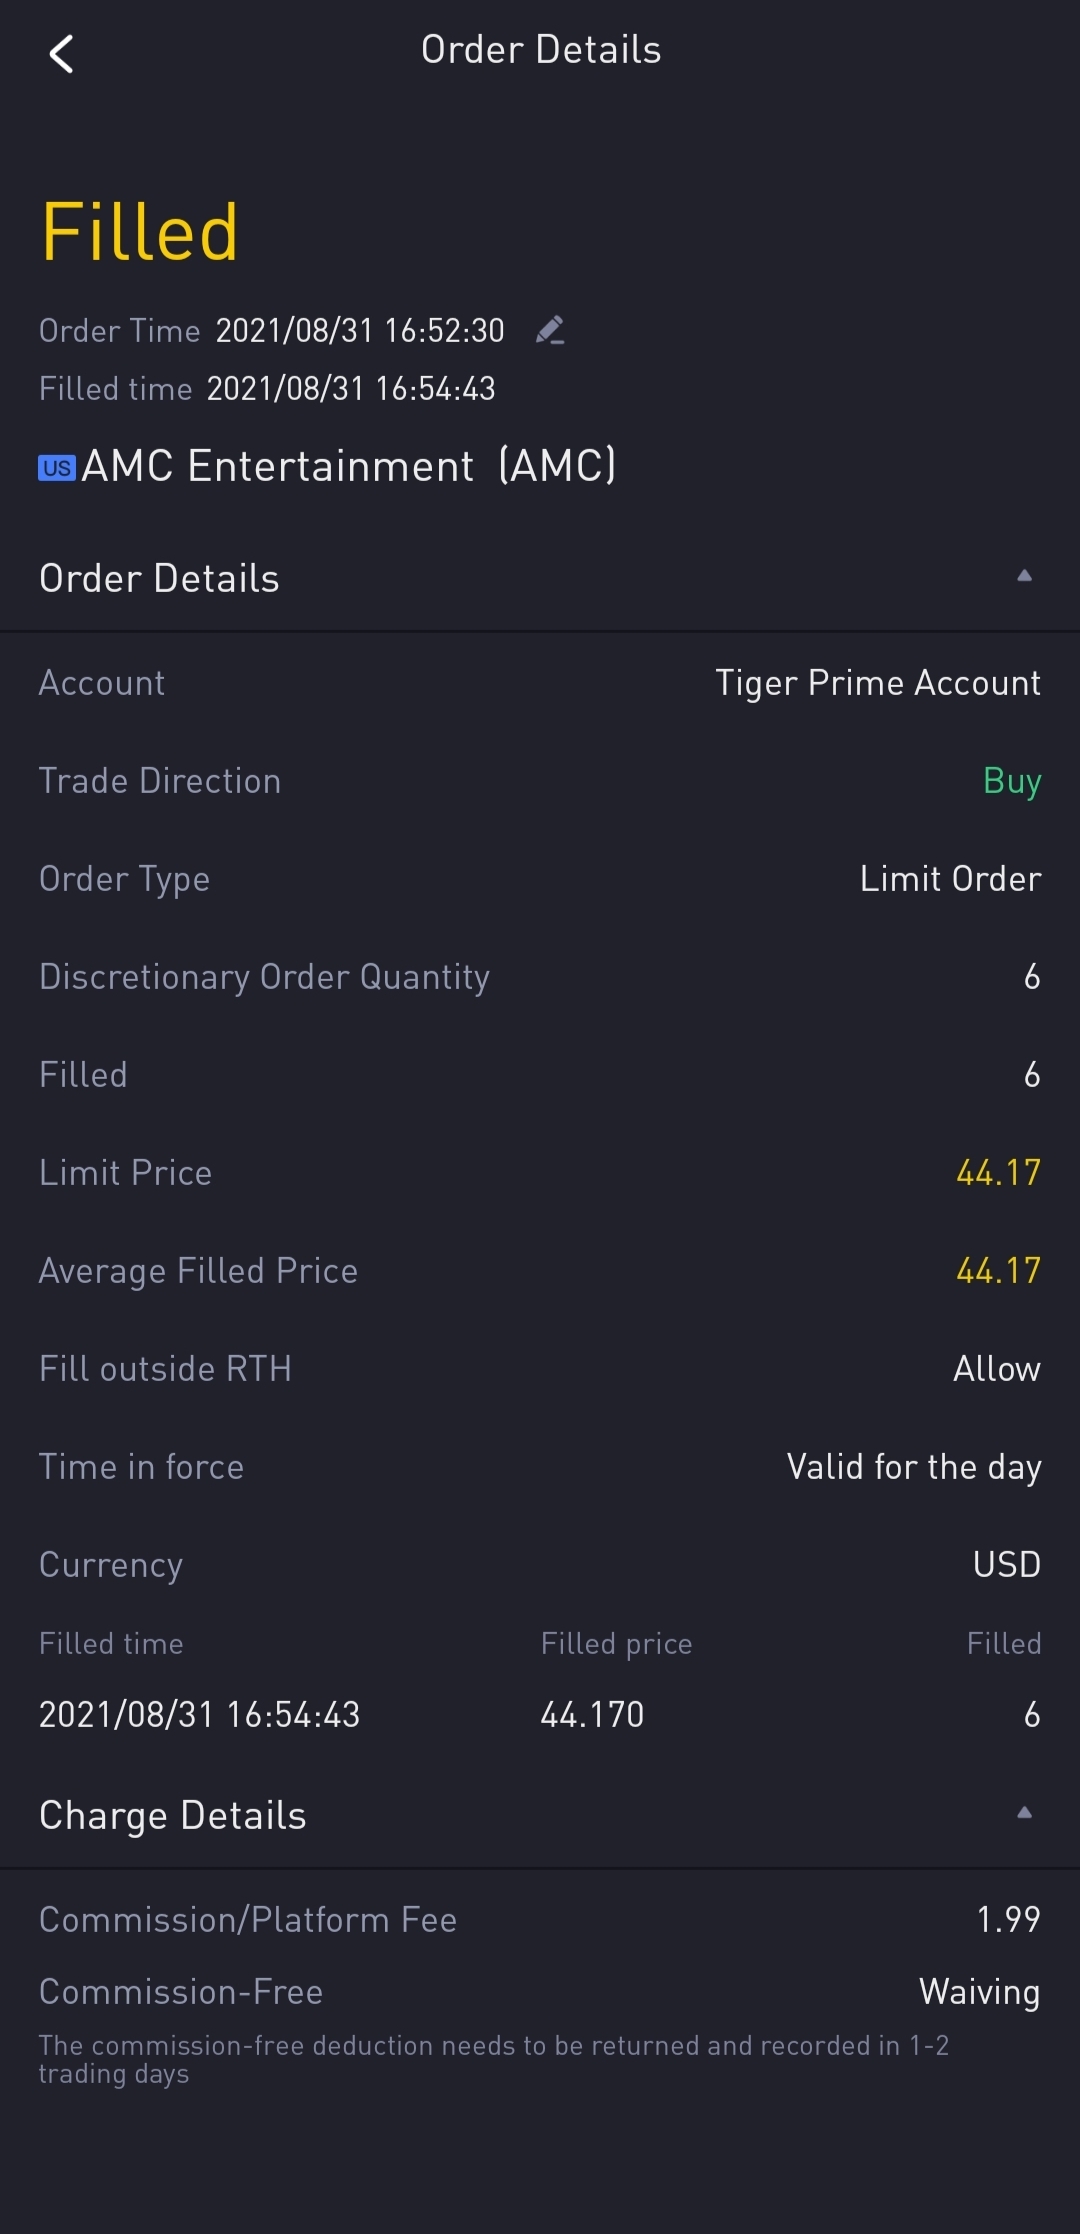This screenshot has height=2234, width=1080.
Task: Tap the US market badge icon
Action: (57, 468)
